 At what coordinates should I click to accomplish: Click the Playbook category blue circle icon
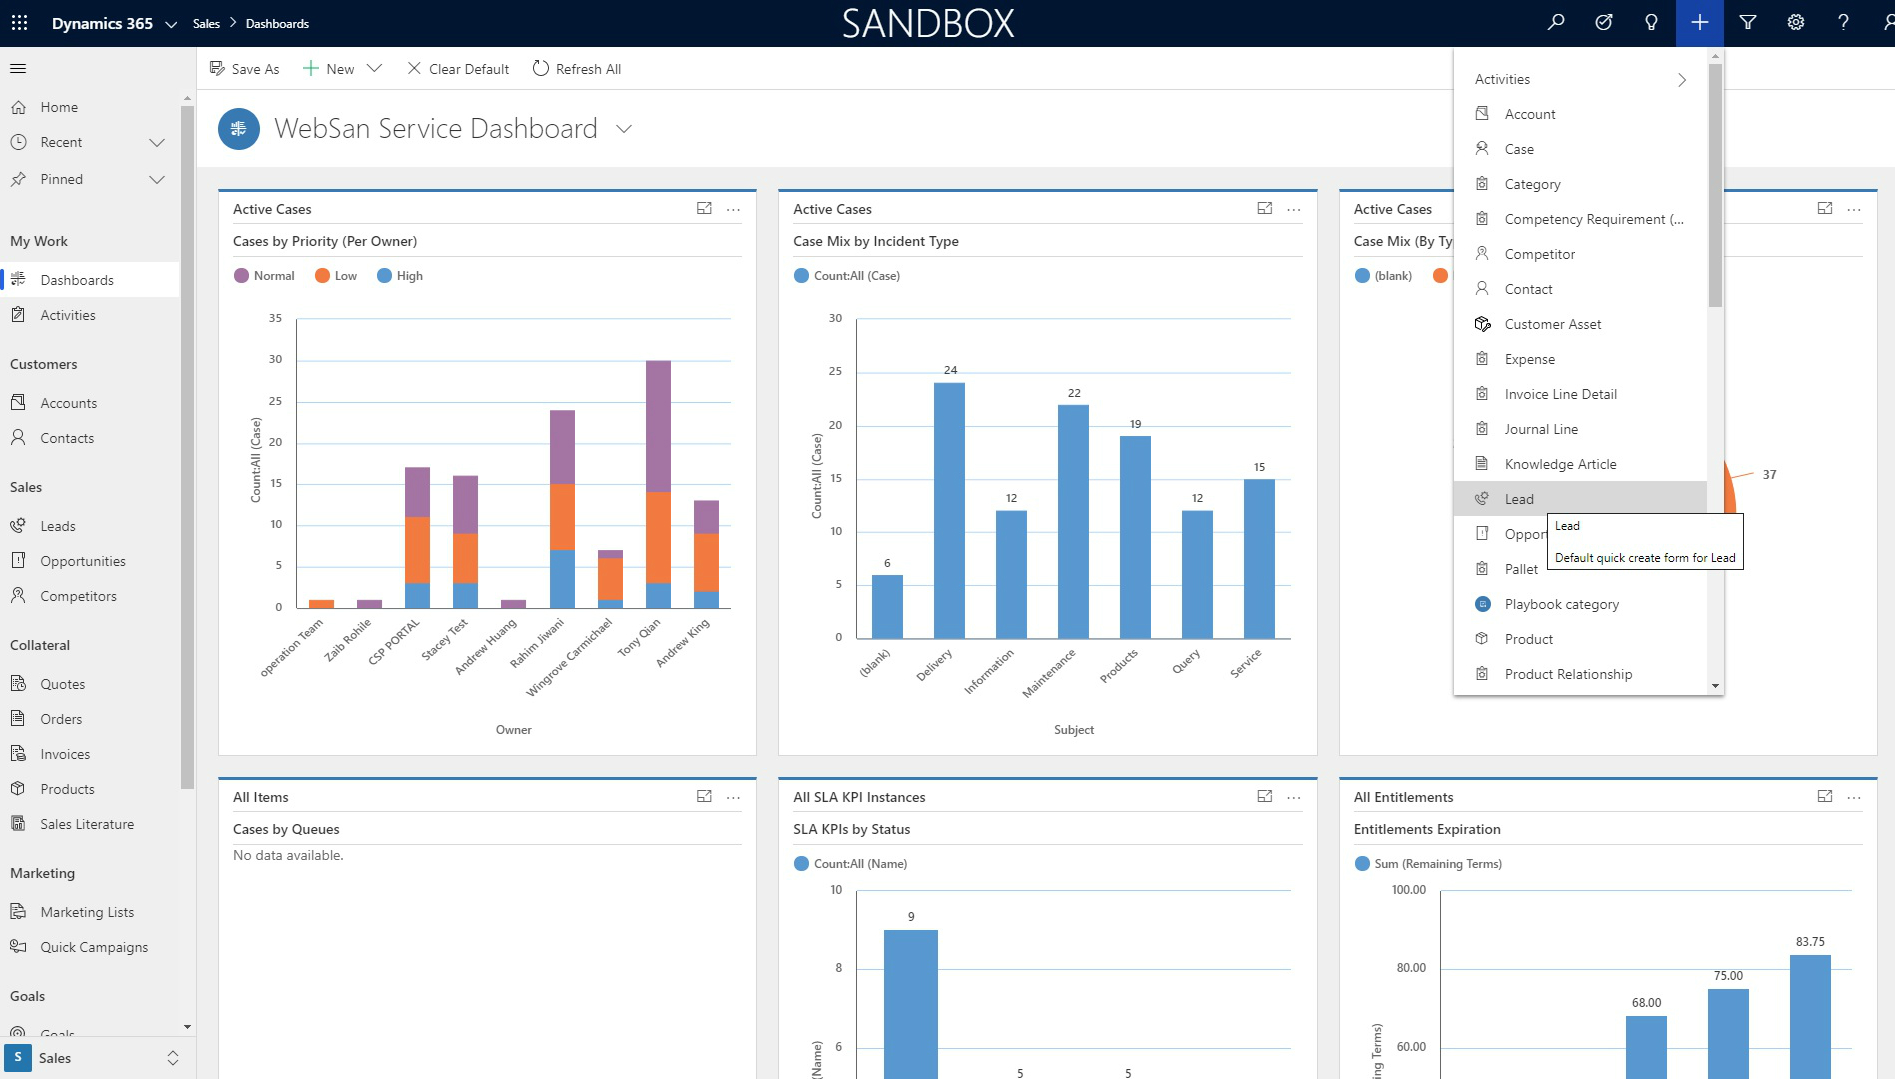1483,604
